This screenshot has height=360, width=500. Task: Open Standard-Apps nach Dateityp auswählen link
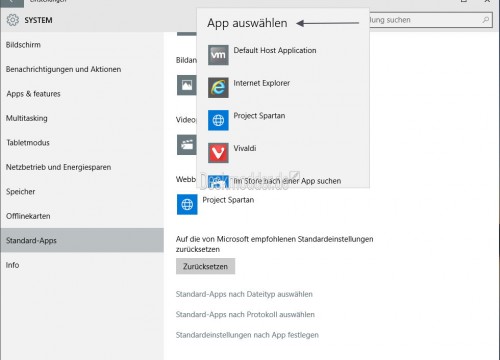(244, 294)
